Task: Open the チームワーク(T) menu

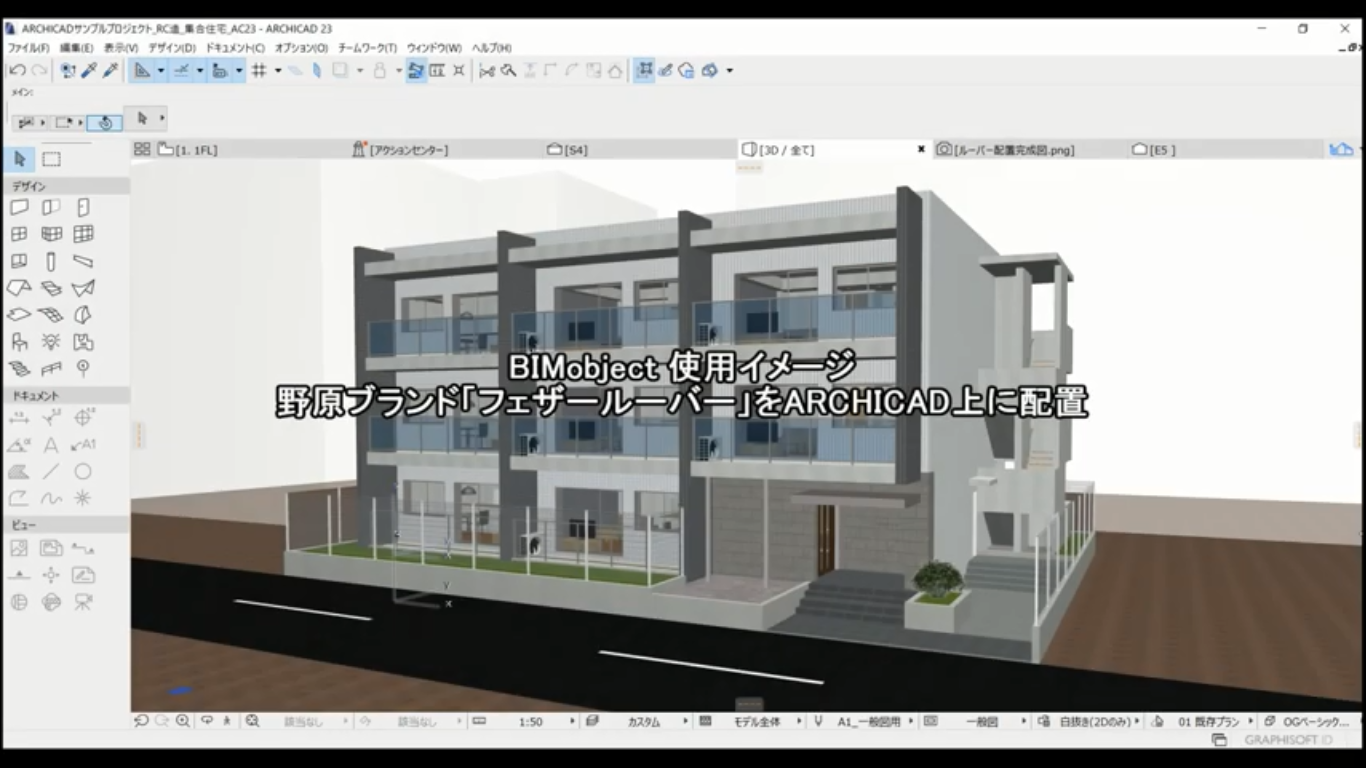Action: click(367, 48)
